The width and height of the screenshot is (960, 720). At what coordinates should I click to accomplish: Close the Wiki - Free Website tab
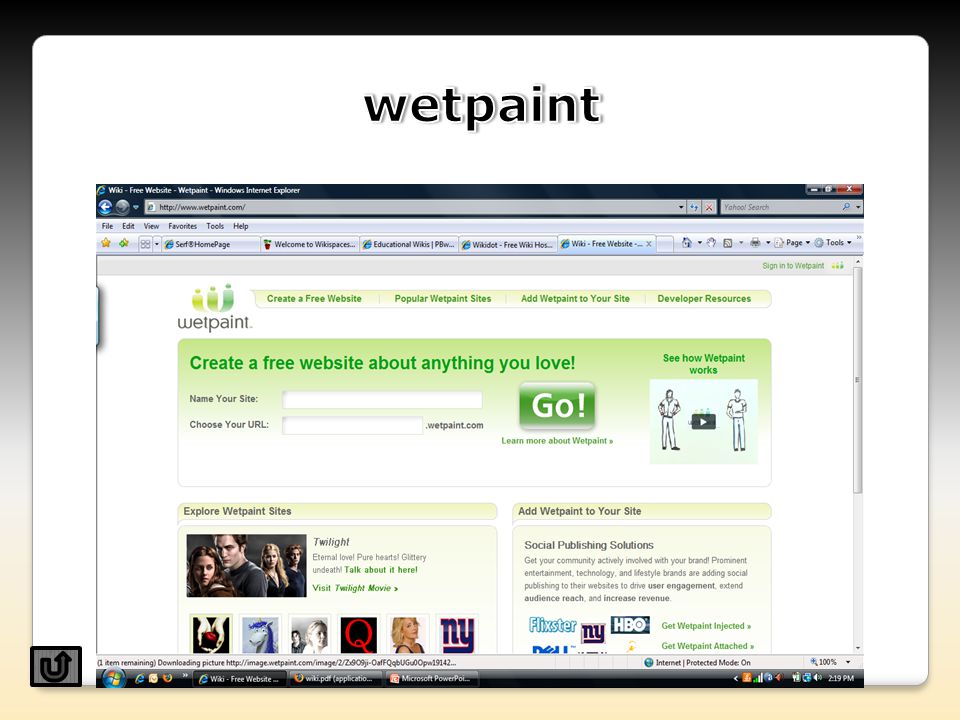(x=648, y=244)
